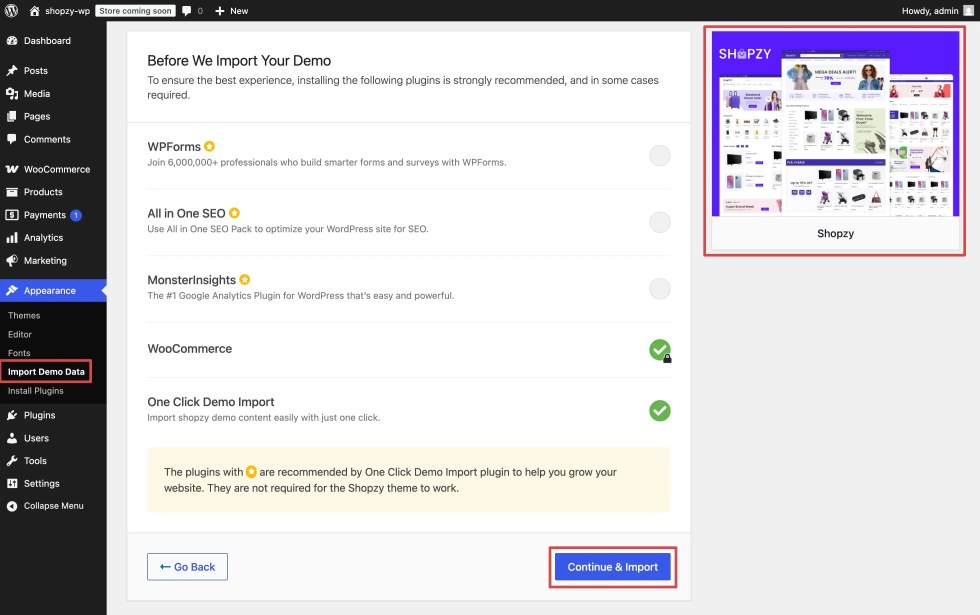Click the Payments dollar icon
The image size is (980, 615).
pos(12,215)
